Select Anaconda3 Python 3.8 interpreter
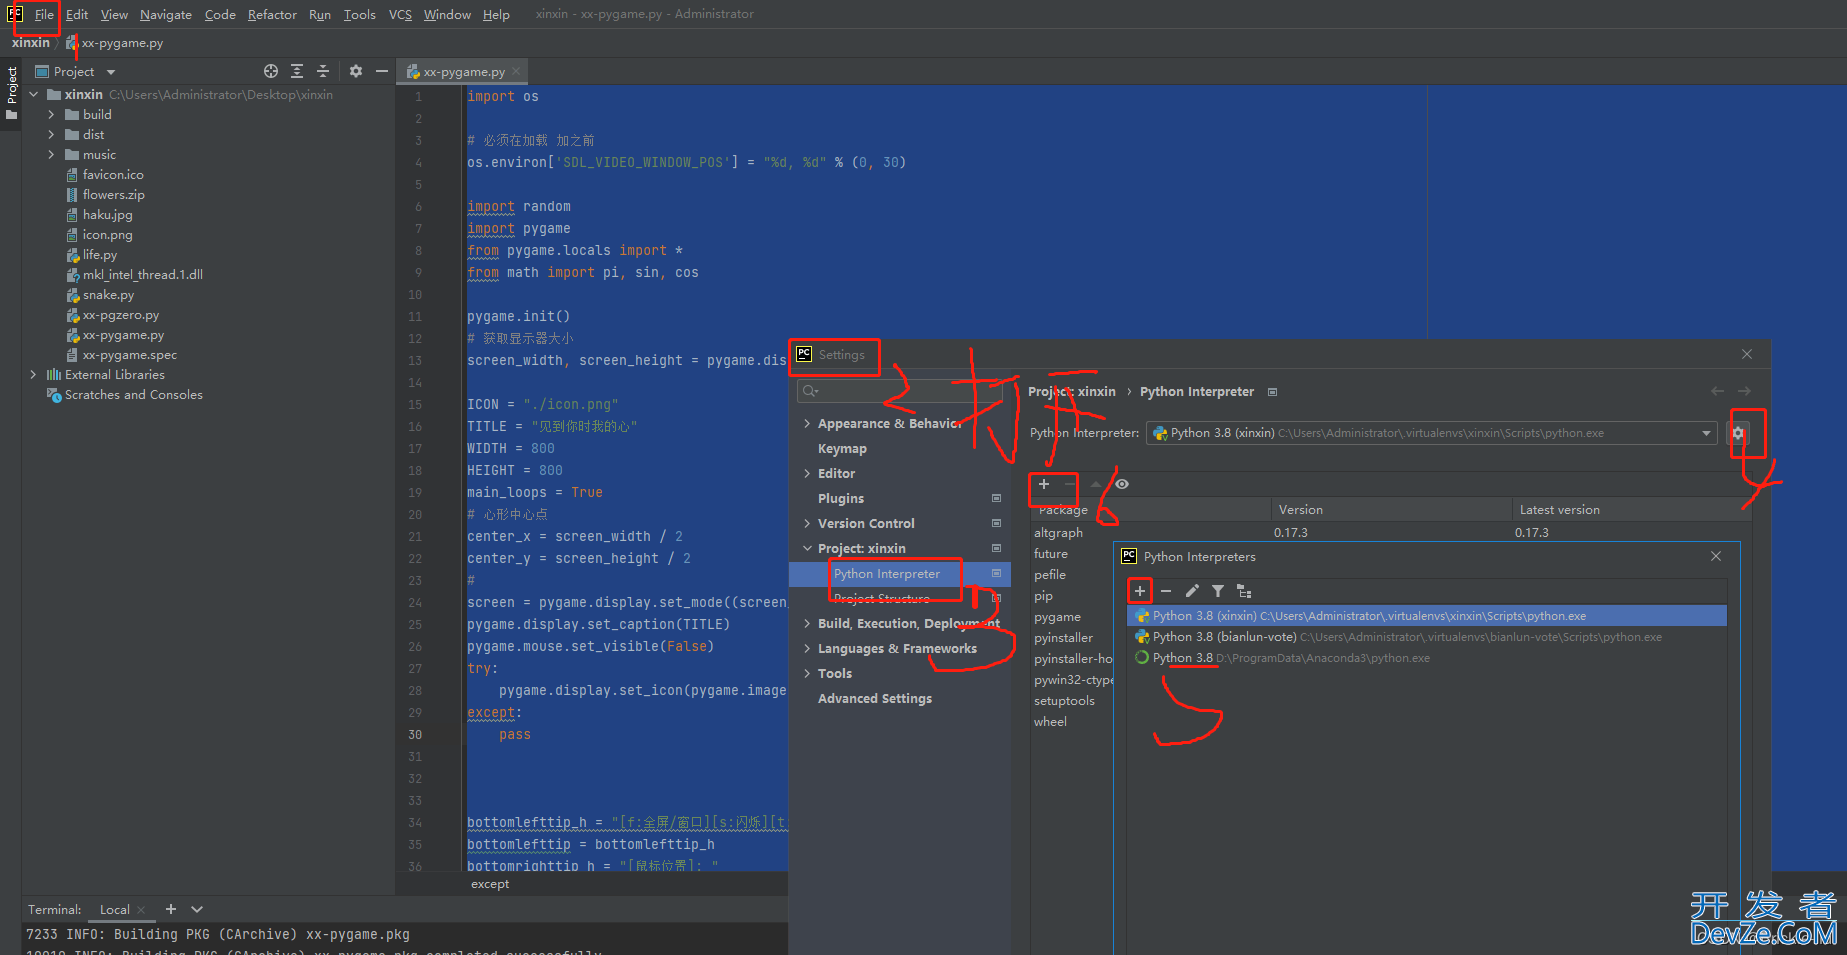The height and width of the screenshot is (955, 1847). [1427, 658]
